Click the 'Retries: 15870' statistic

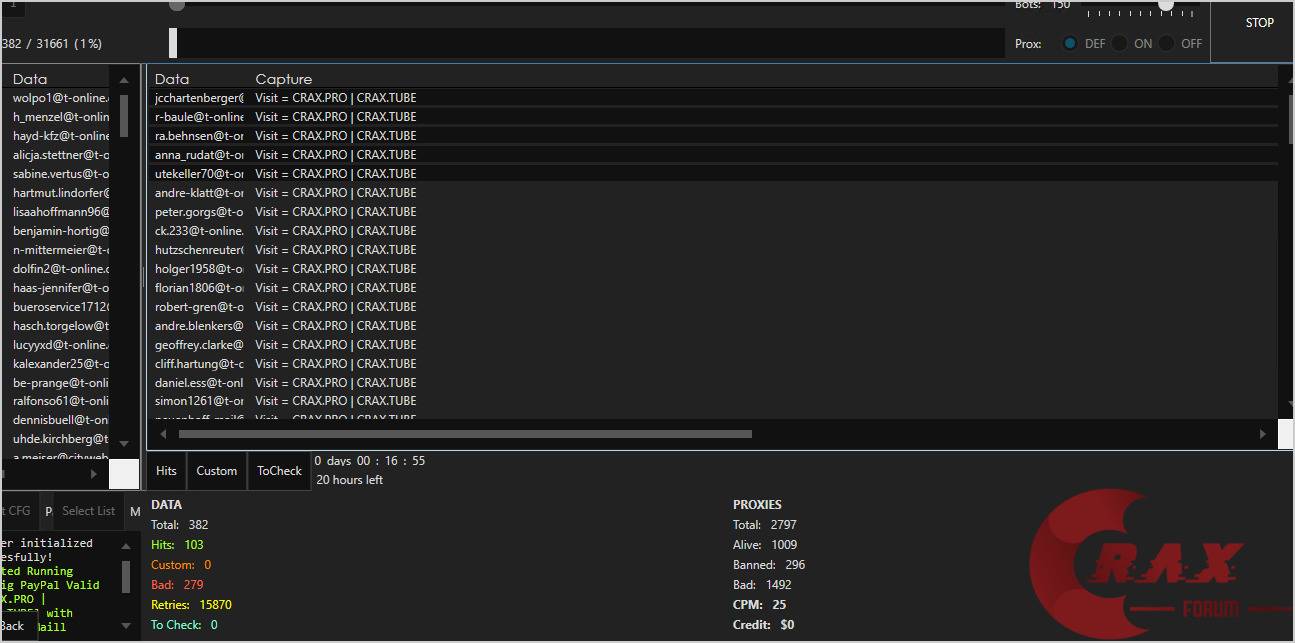[191, 605]
